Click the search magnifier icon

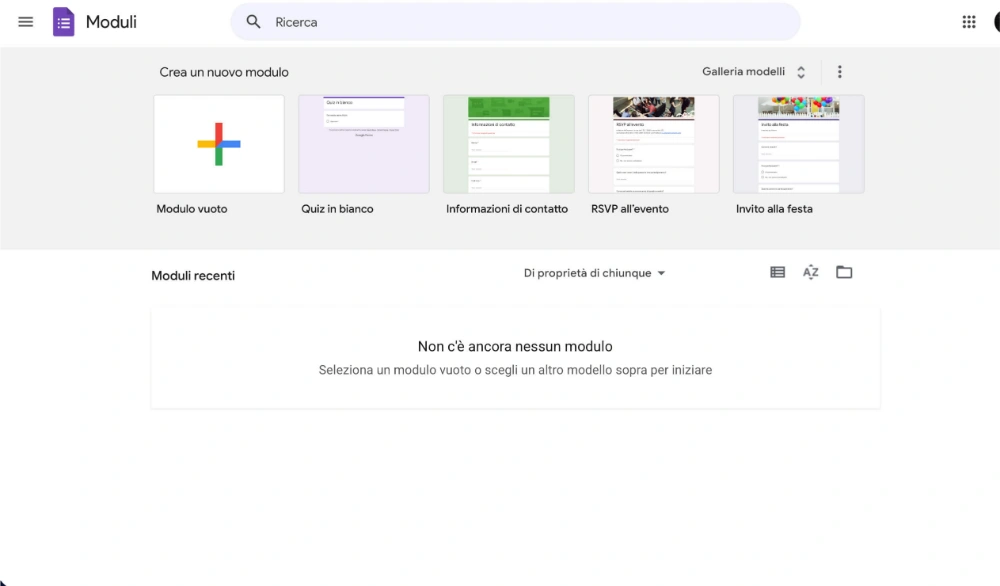click(253, 22)
